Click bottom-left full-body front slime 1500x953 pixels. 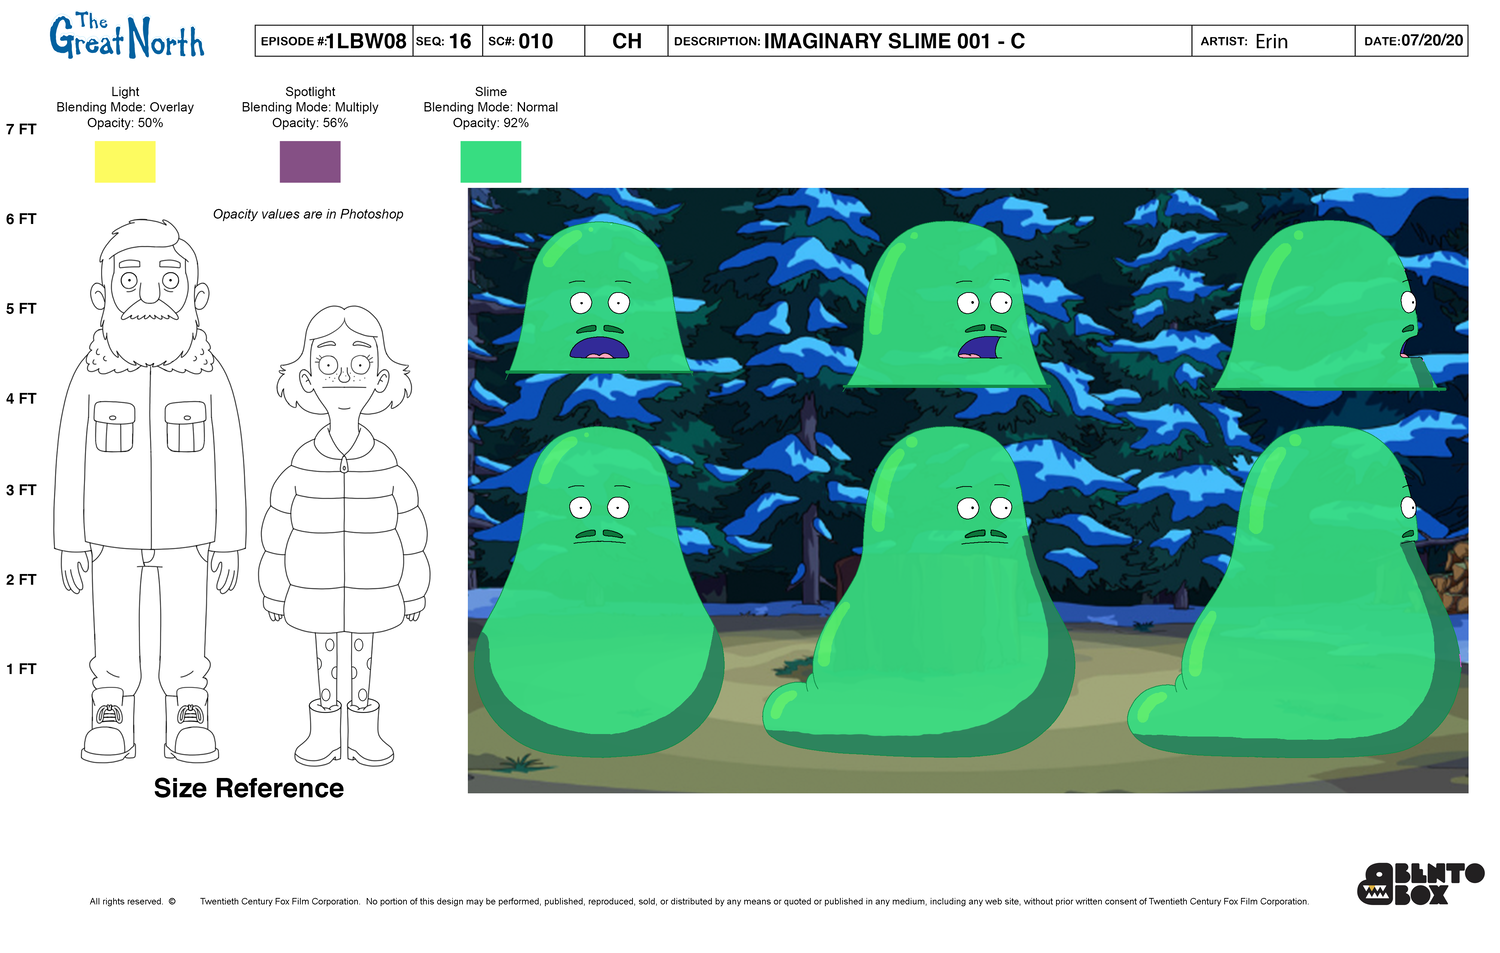[x=598, y=592]
